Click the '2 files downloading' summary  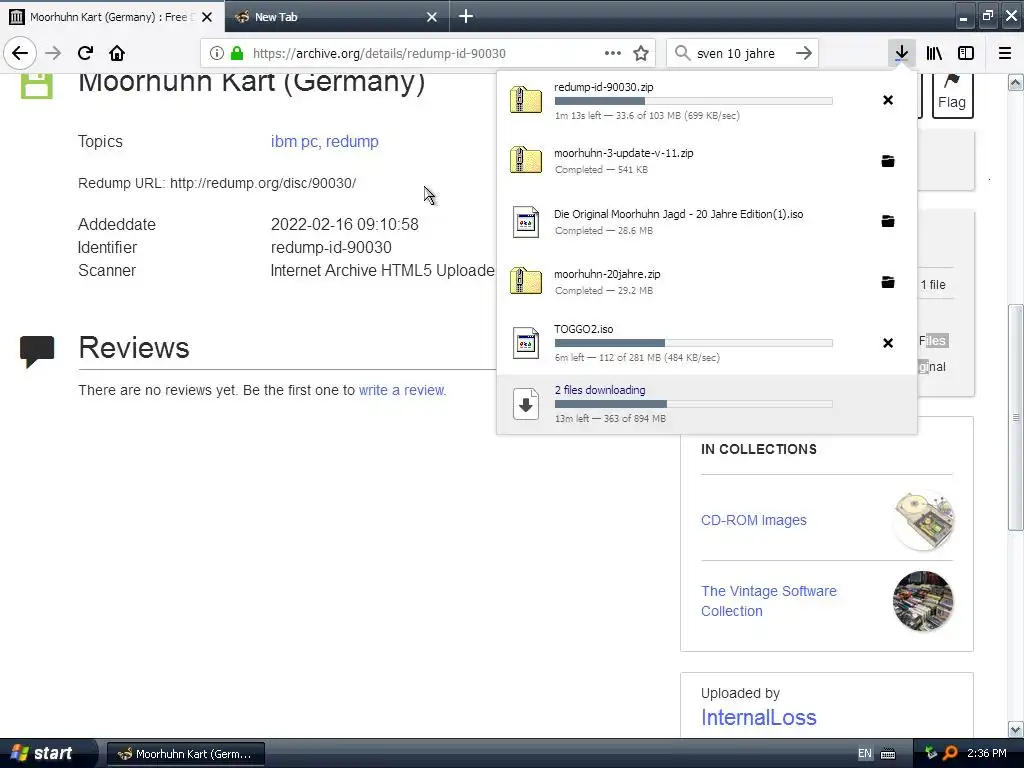click(600, 390)
